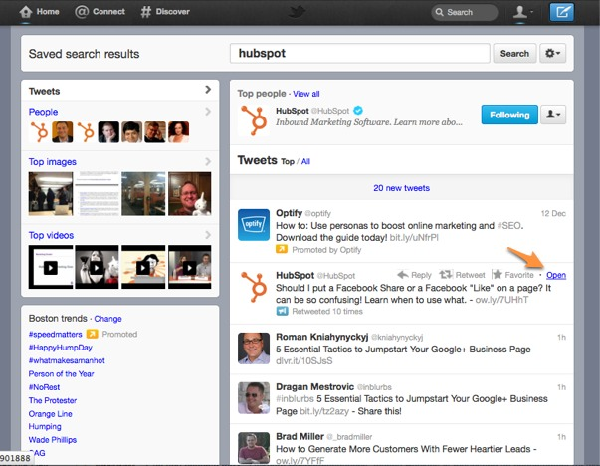Viewport: 600px width, 466px height.
Task: Click the Twitter bird logo
Action: (297, 12)
